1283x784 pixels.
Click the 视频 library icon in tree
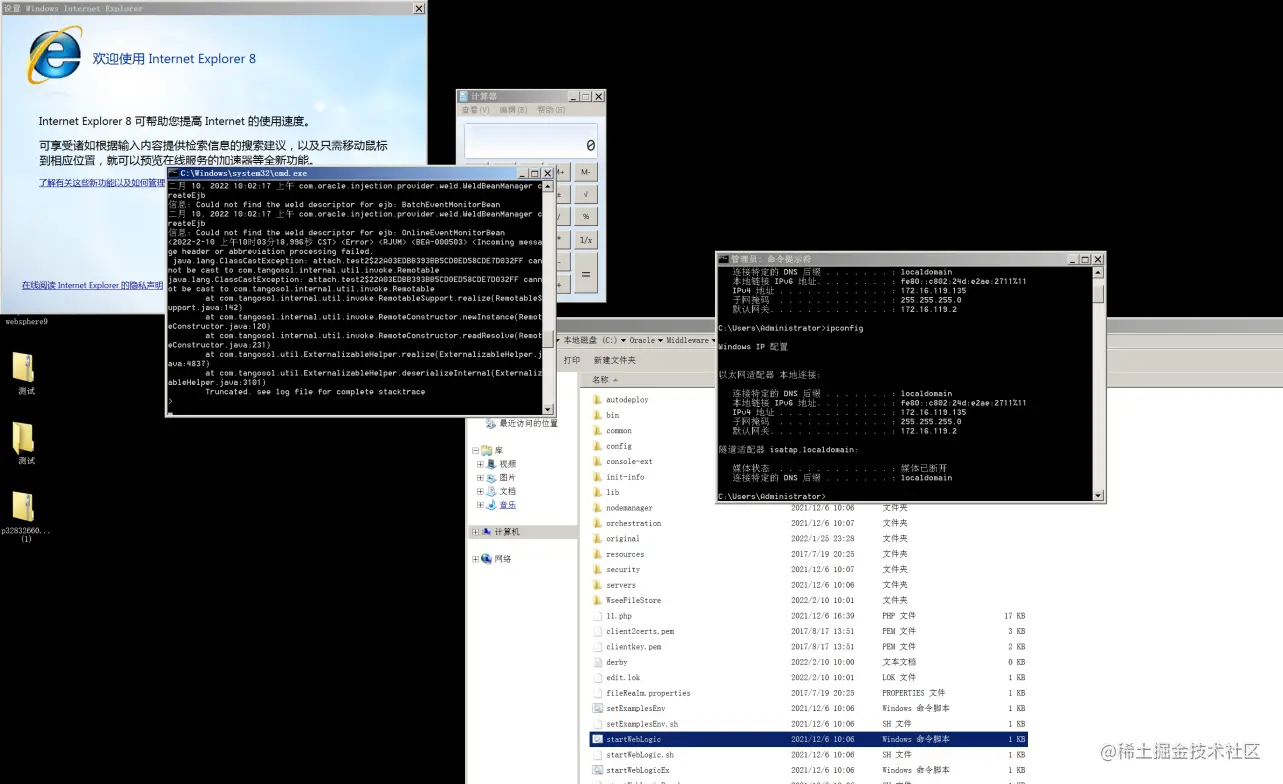pyautogui.click(x=491, y=464)
